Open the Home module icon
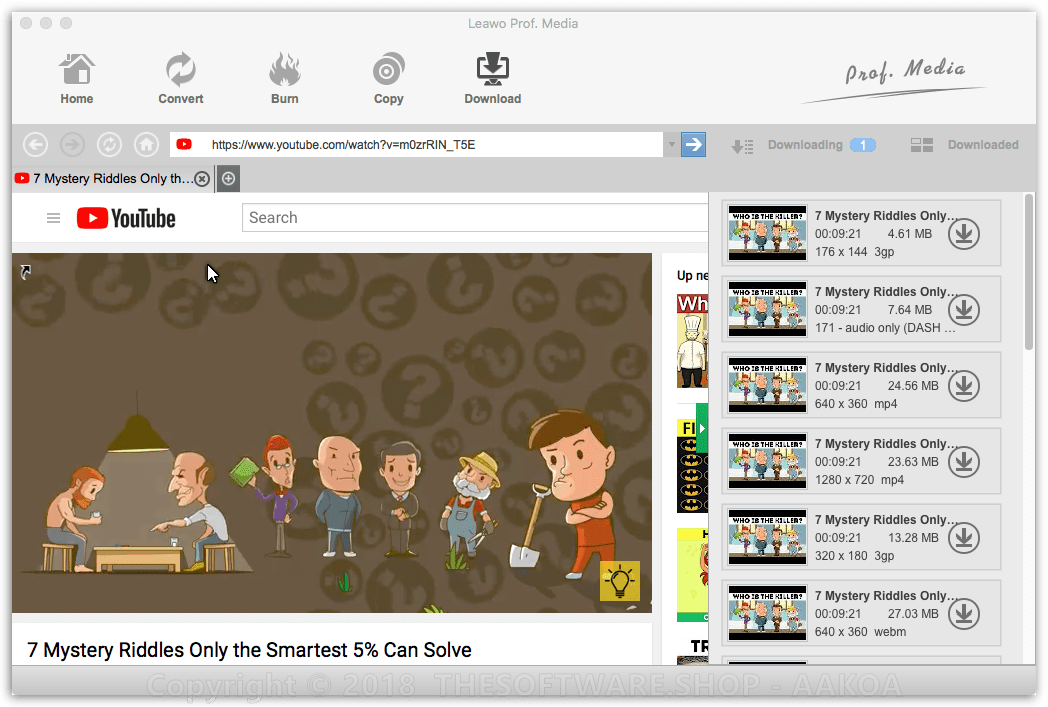The height and width of the screenshot is (707, 1048). coord(76,78)
